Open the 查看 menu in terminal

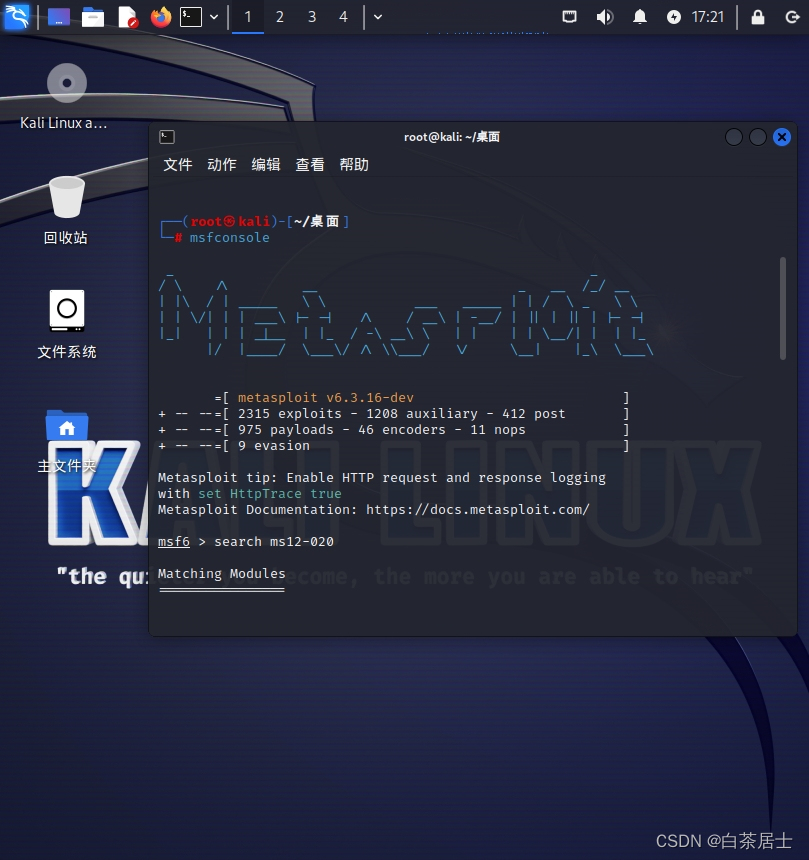(x=310, y=165)
